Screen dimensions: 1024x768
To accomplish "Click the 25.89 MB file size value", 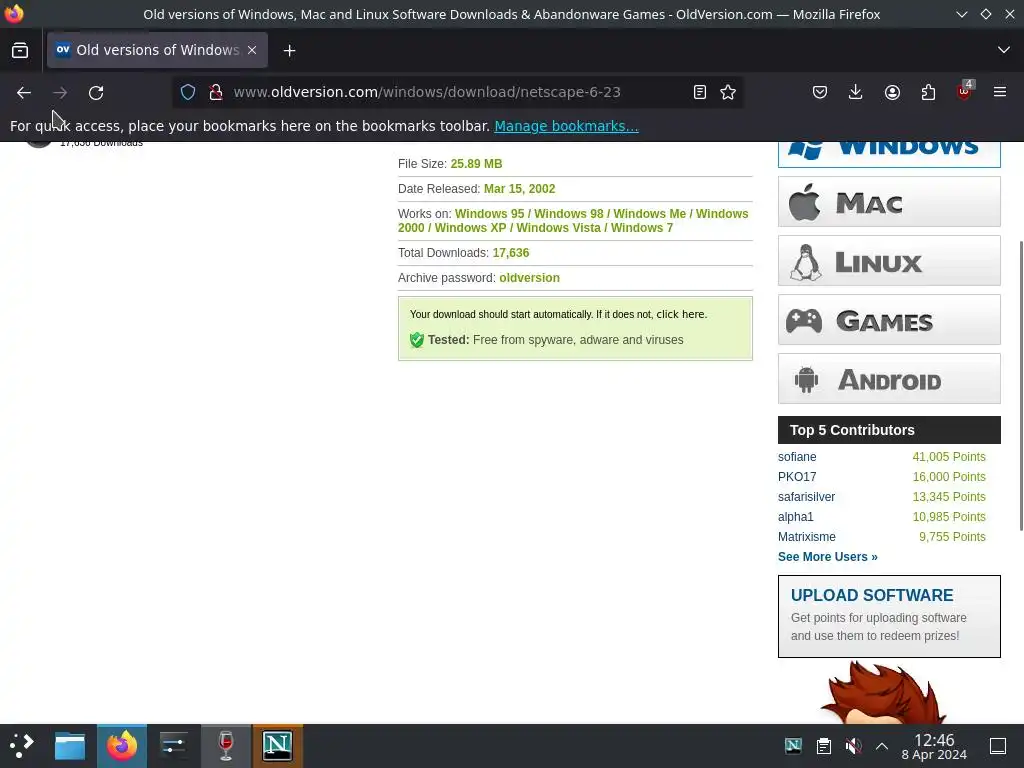I will pyautogui.click(x=476, y=164).
